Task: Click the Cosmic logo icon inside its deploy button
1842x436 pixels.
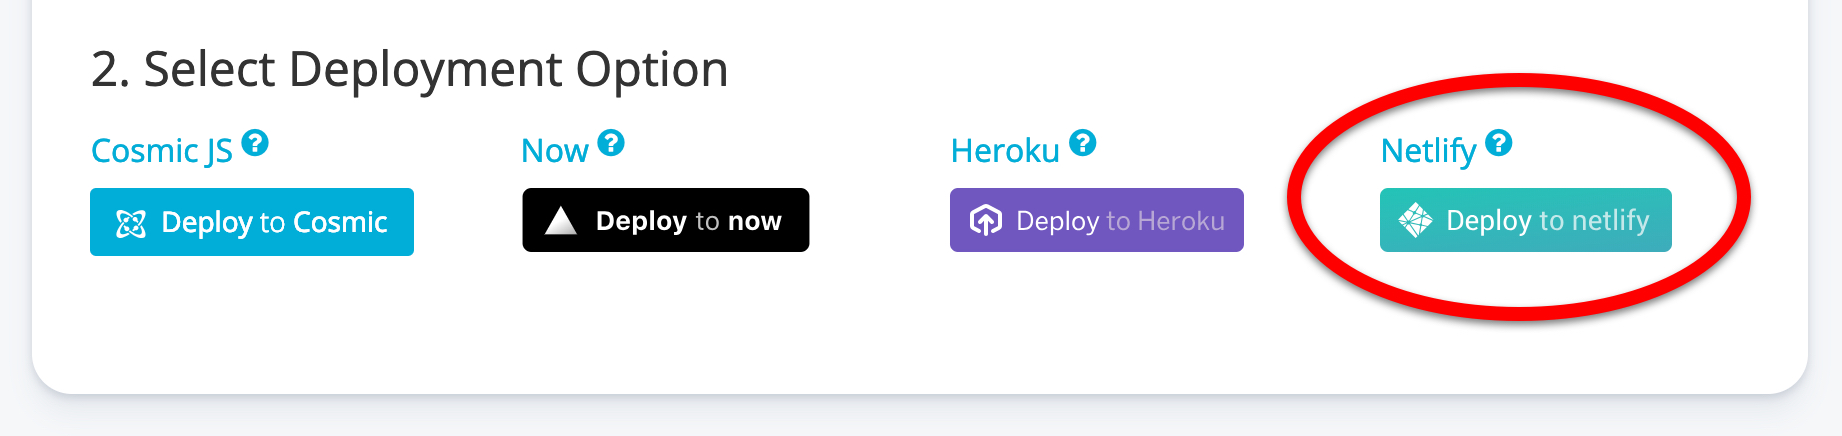Action: (x=131, y=223)
